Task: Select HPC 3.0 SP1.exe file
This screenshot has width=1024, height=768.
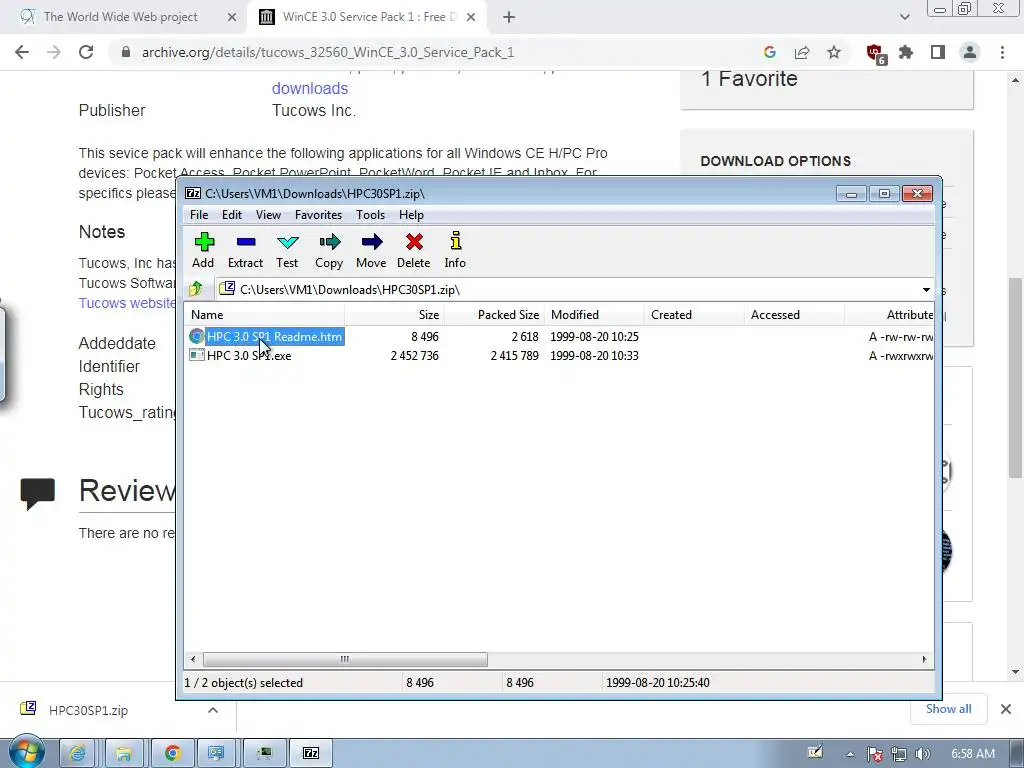Action: 249,356
